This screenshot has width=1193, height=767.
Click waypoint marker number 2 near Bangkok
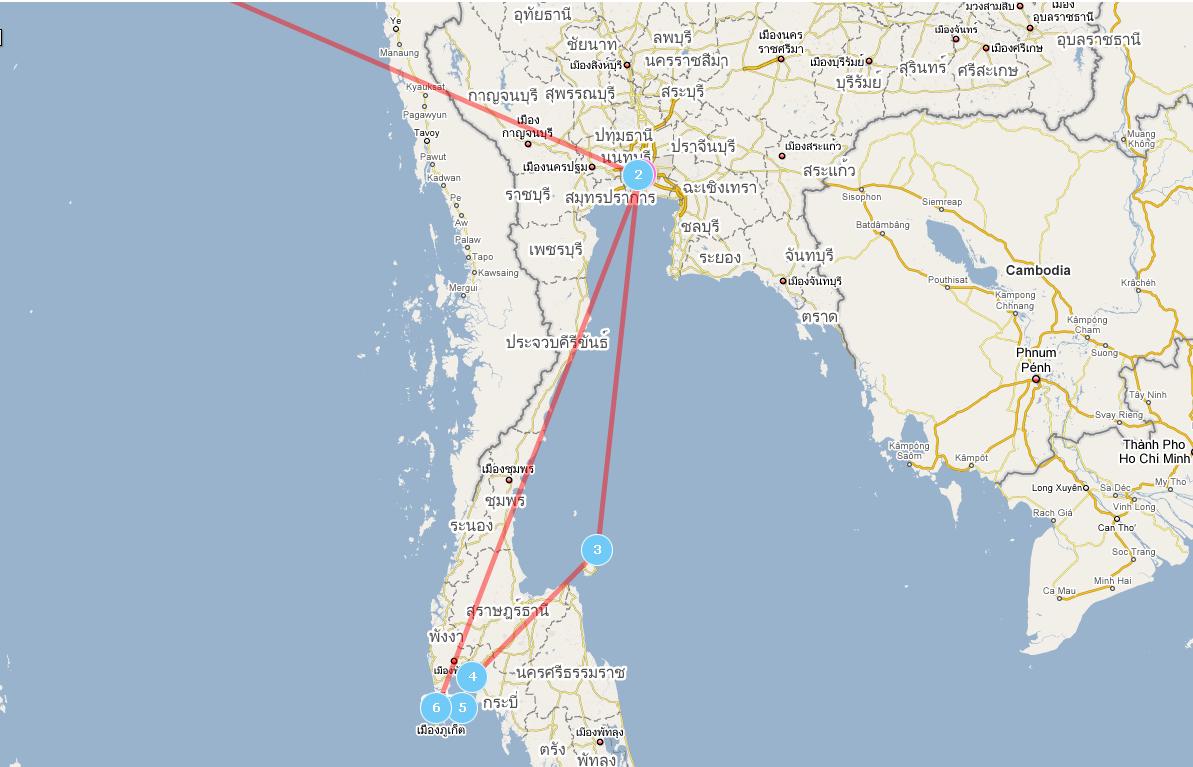click(x=638, y=175)
